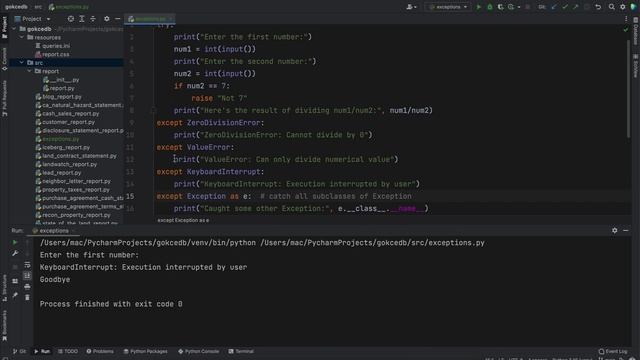Expand all in the Project panel toolbar

[x=82, y=19]
